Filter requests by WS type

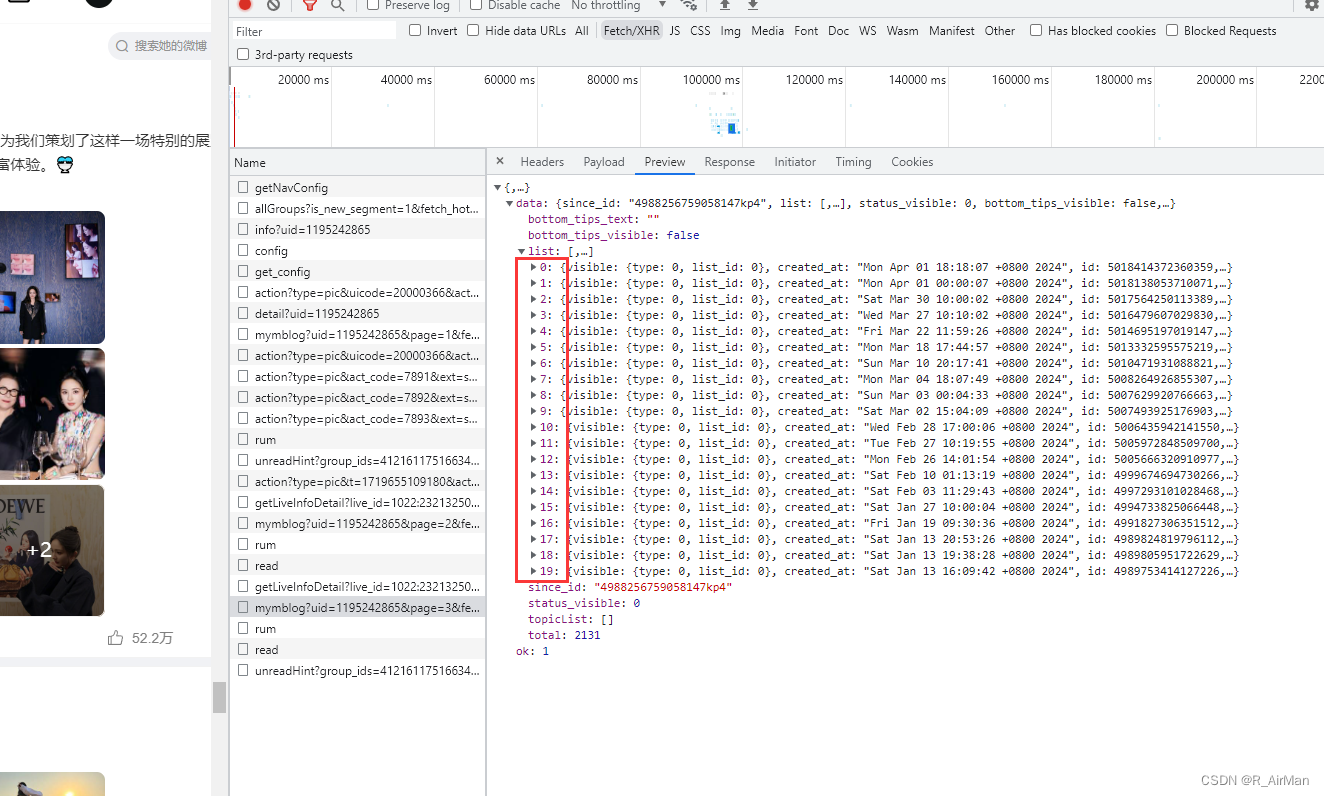tap(868, 31)
